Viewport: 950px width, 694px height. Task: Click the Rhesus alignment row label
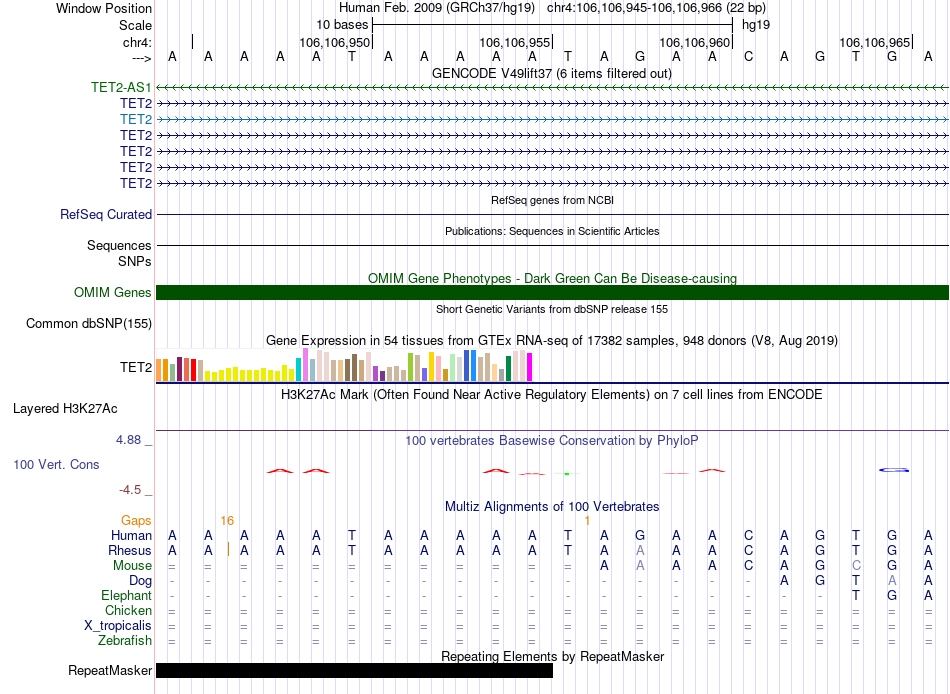130,551
